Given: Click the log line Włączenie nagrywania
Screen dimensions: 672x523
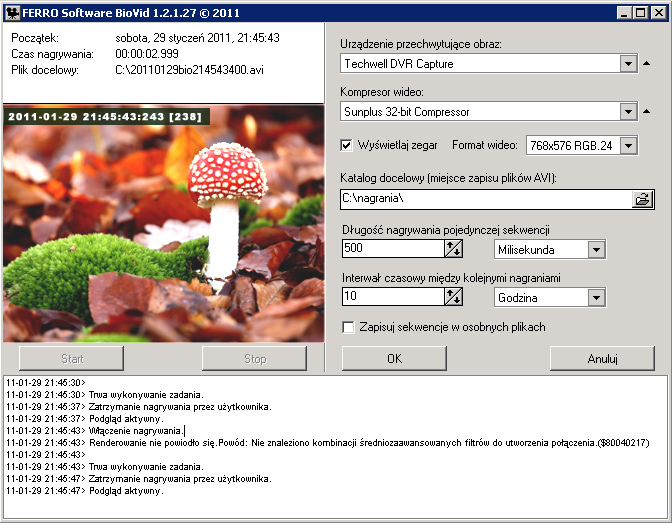Looking at the screenshot, I should point(94,431).
